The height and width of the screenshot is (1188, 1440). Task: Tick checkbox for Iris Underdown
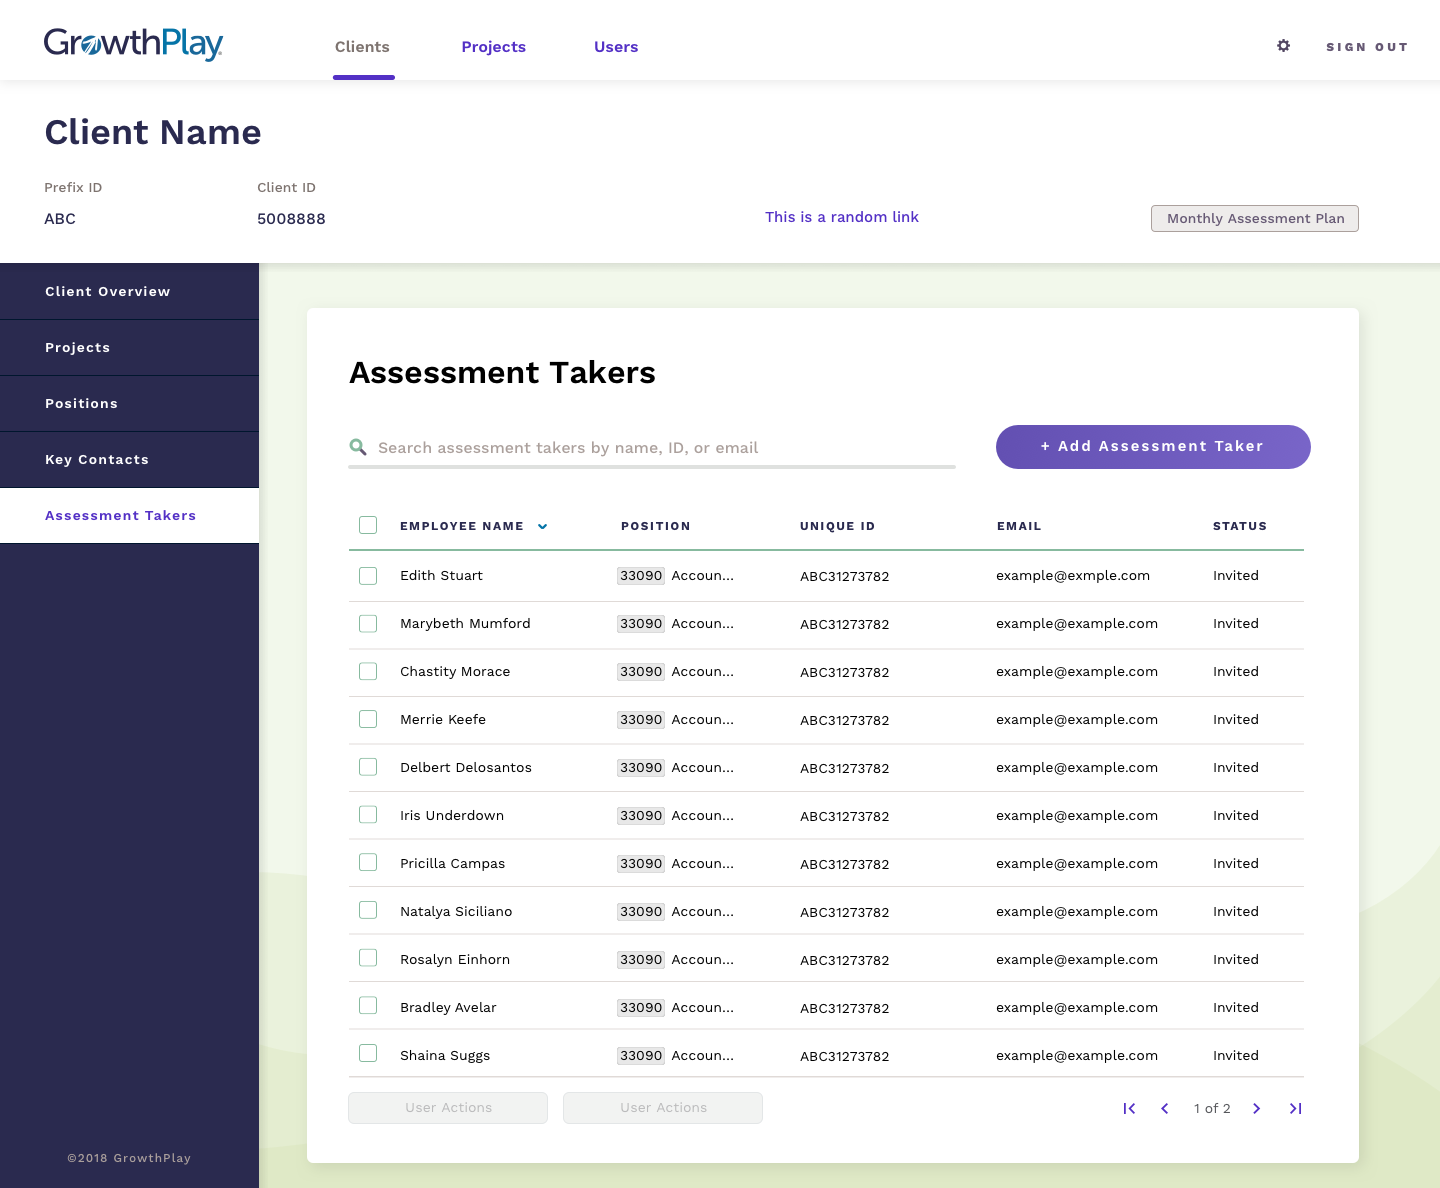tap(368, 815)
